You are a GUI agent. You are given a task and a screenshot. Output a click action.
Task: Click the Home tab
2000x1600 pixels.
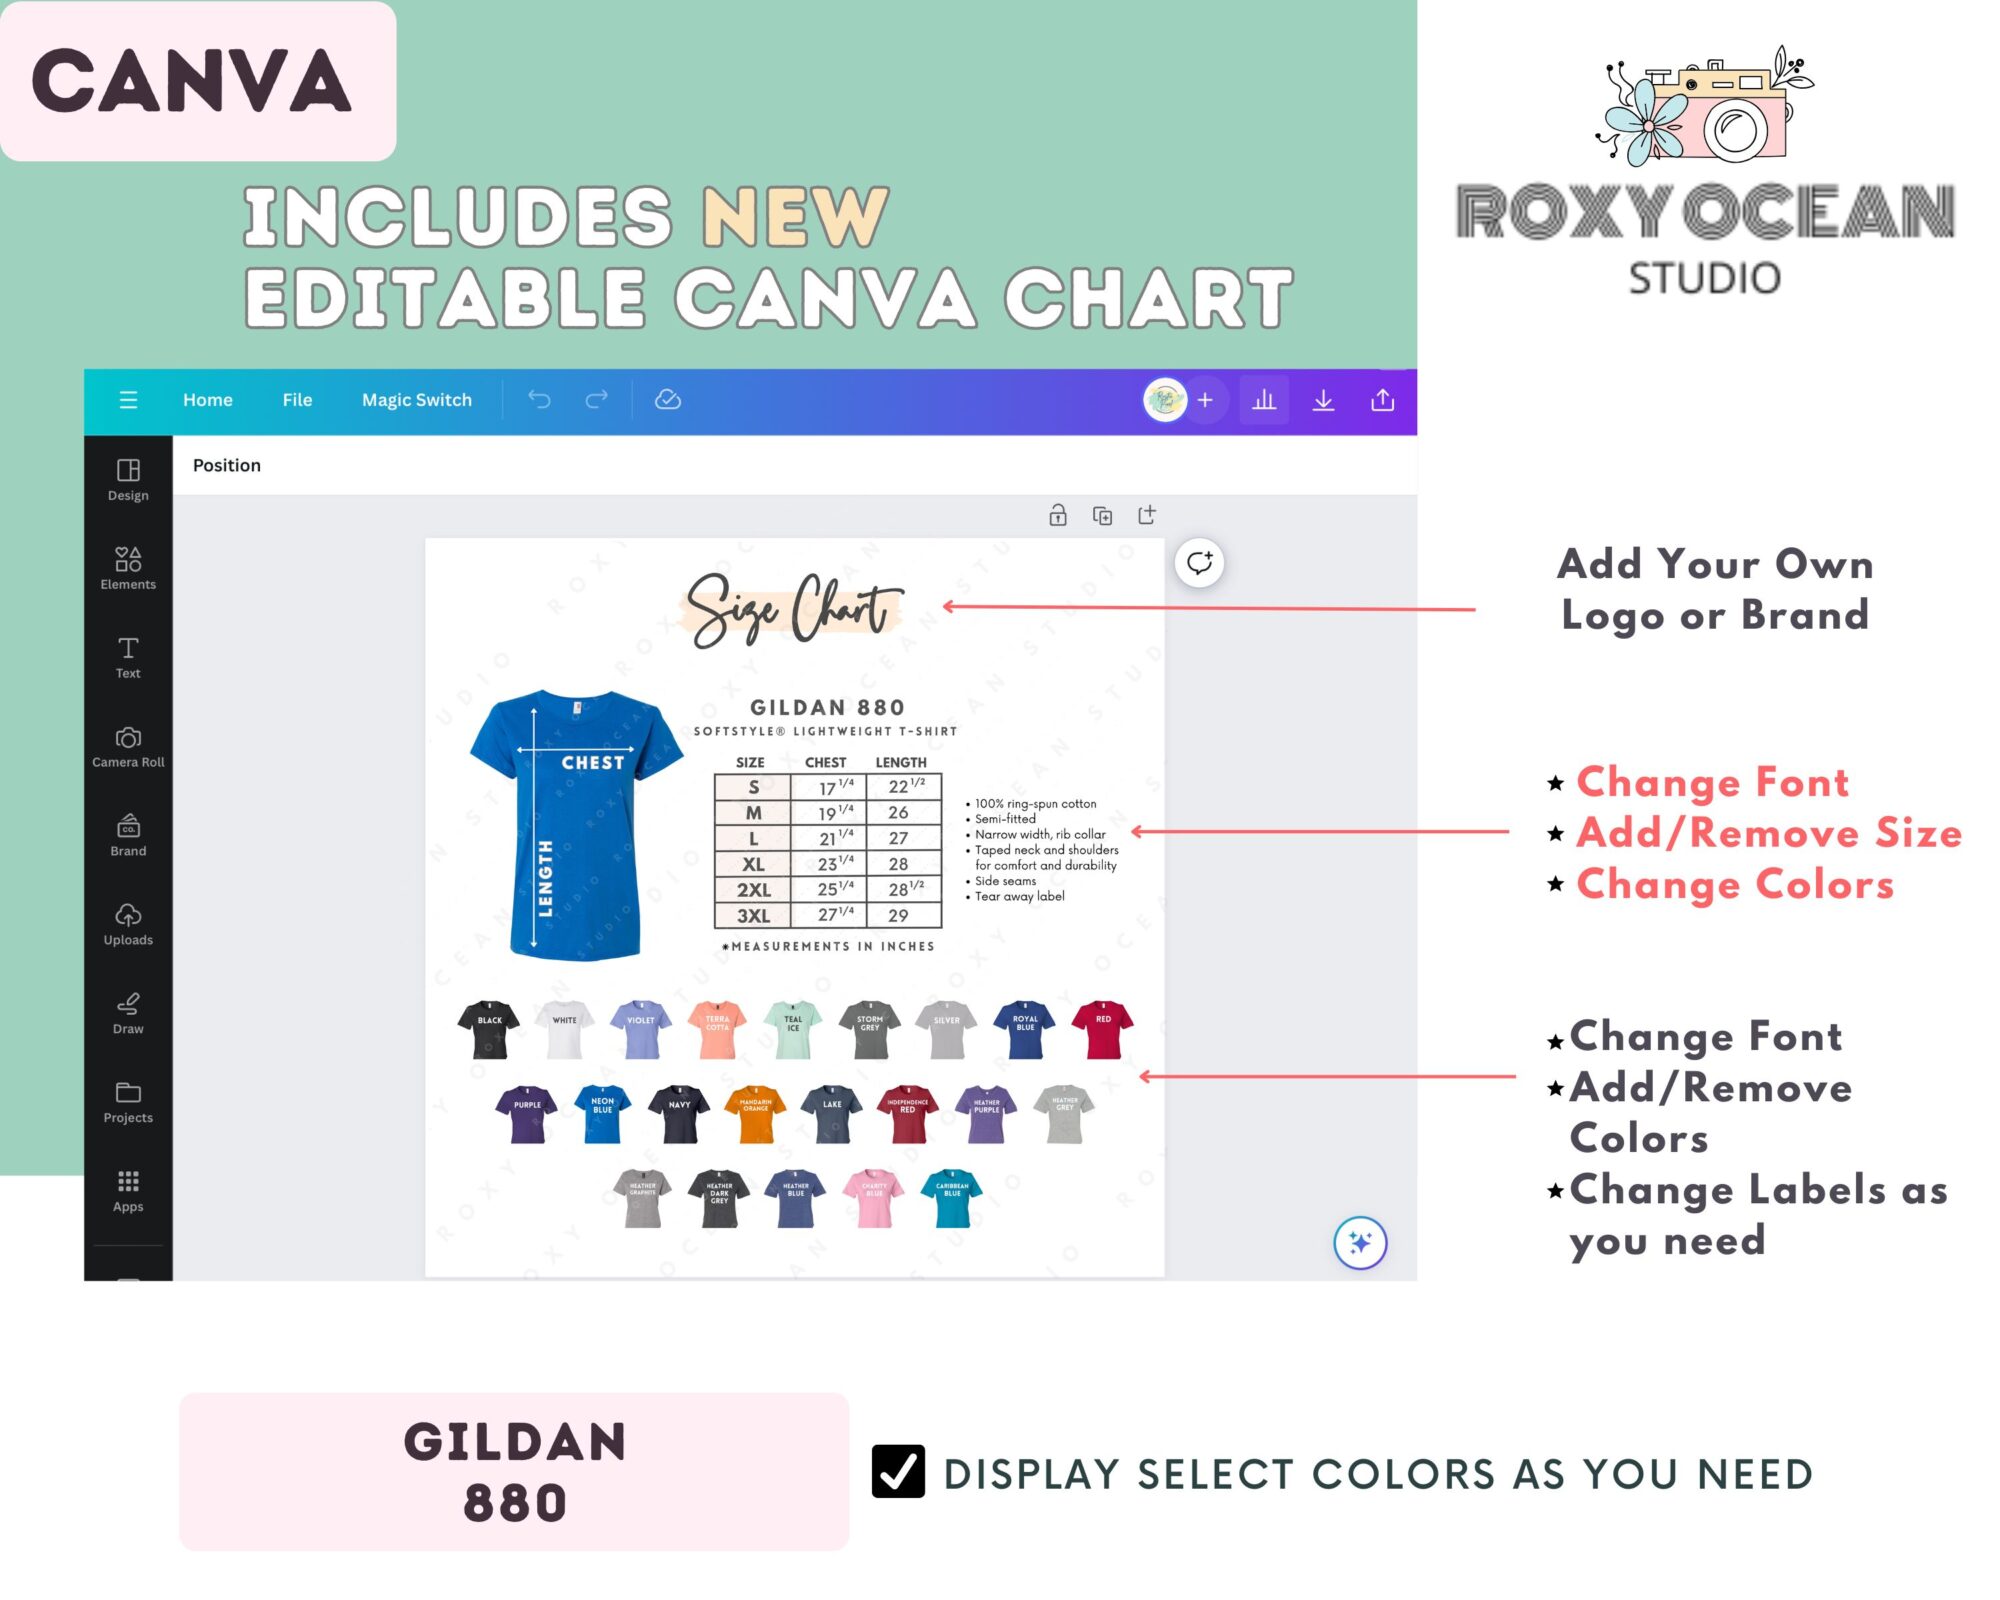point(207,398)
